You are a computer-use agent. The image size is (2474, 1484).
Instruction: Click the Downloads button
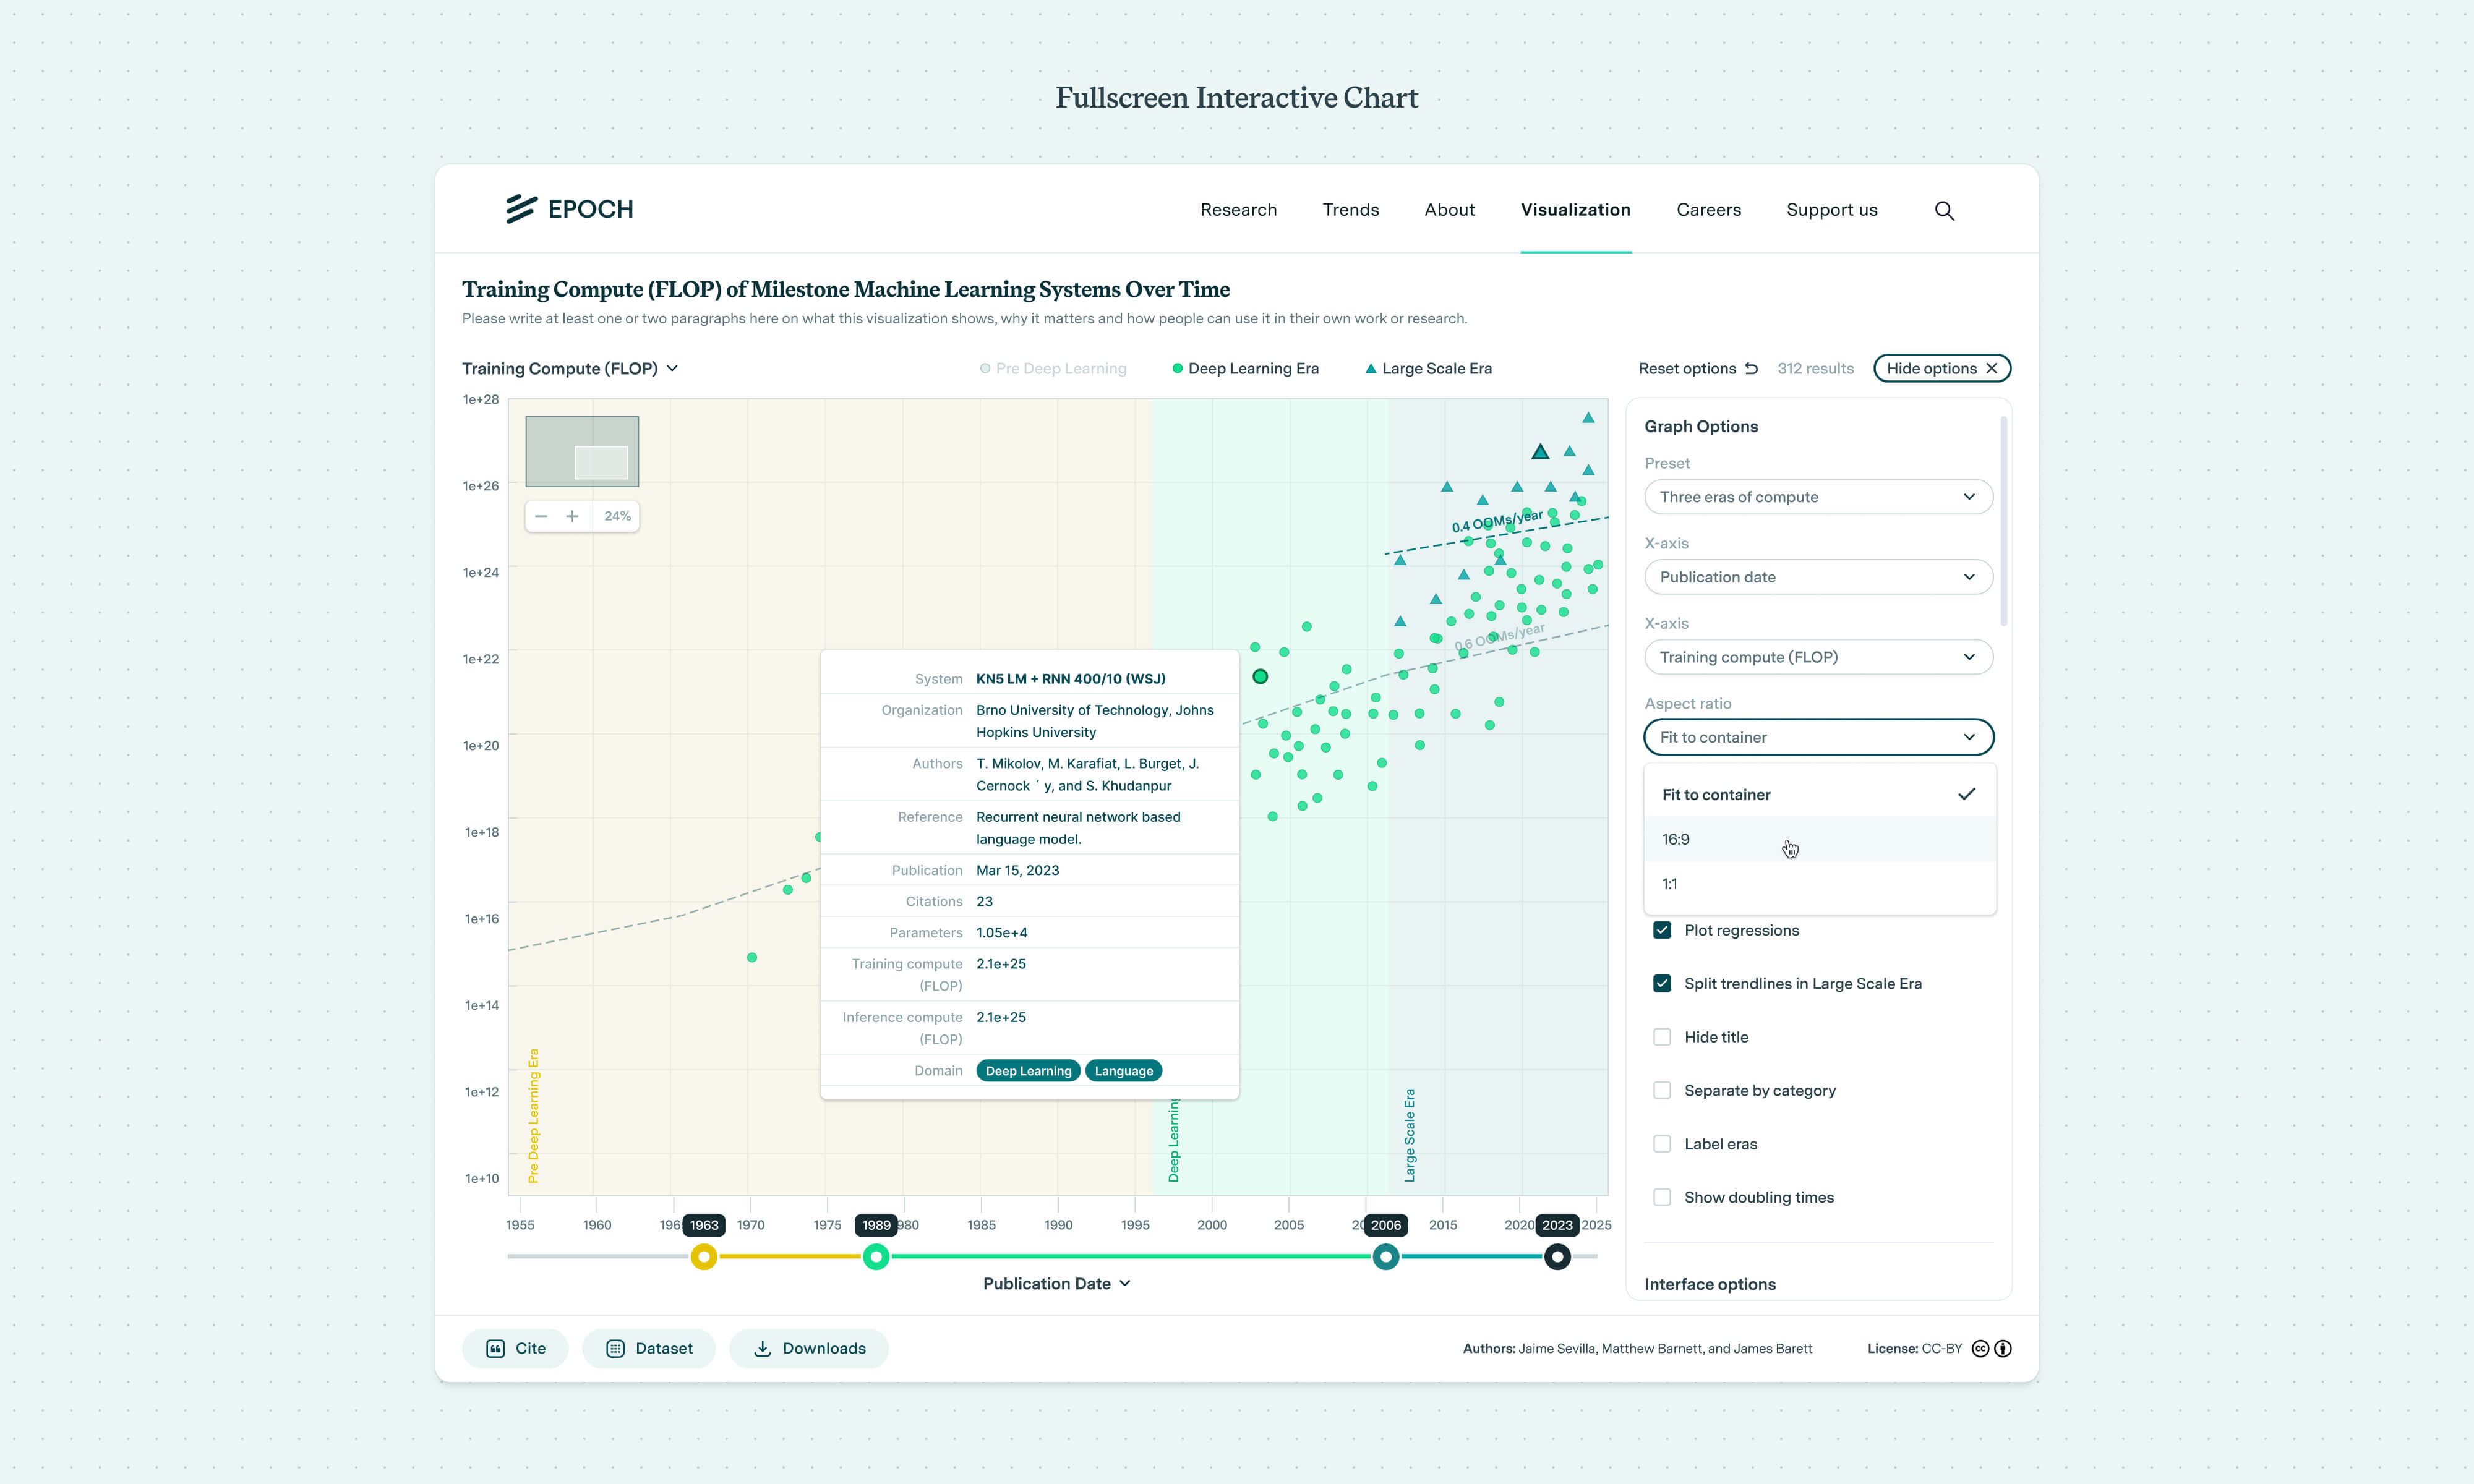[x=809, y=1348]
